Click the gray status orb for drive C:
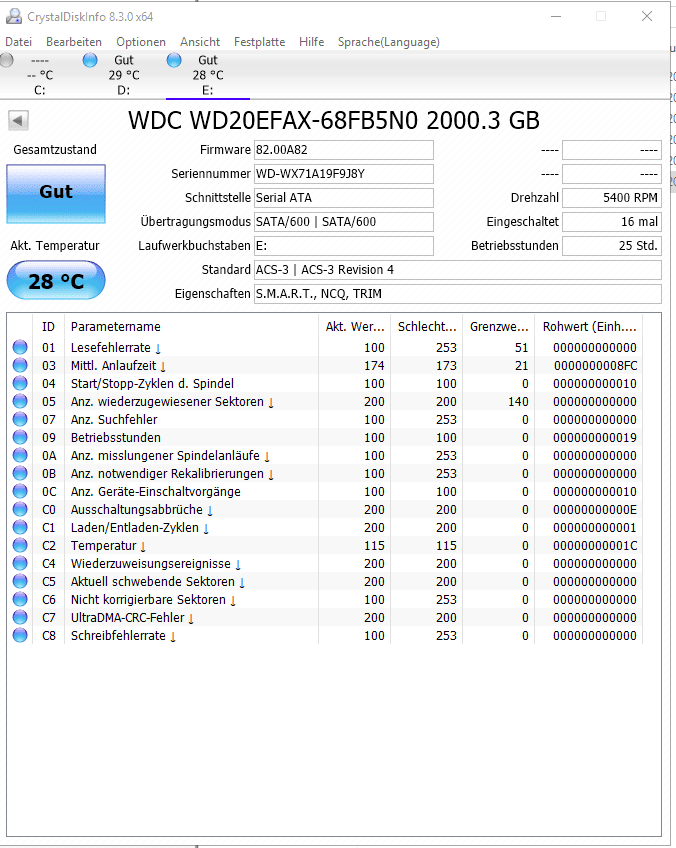The image size is (676, 848). (6, 60)
